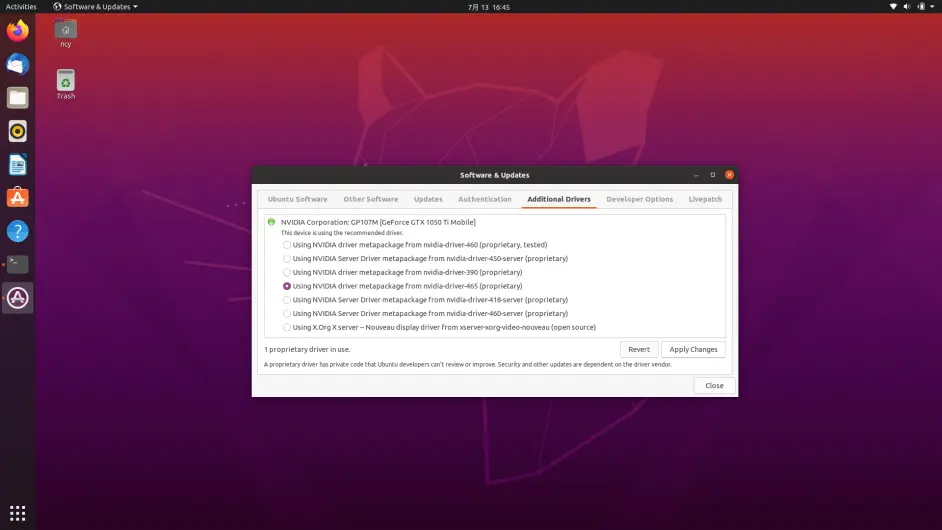Switch to Ubuntu Software tab
Viewport: 942px width, 530px height.
coord(297,200)
